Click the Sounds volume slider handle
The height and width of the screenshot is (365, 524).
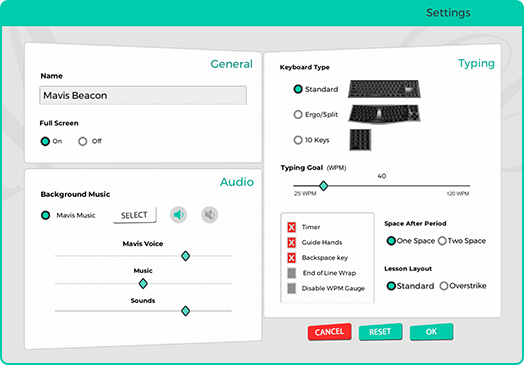point(185,311)
